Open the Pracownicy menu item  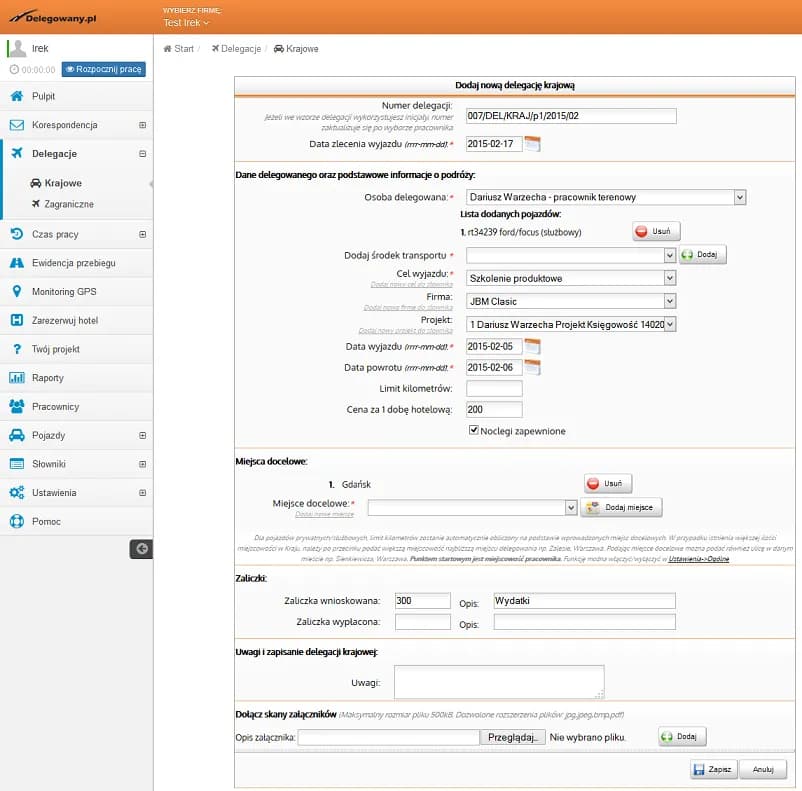pos(54,407)
